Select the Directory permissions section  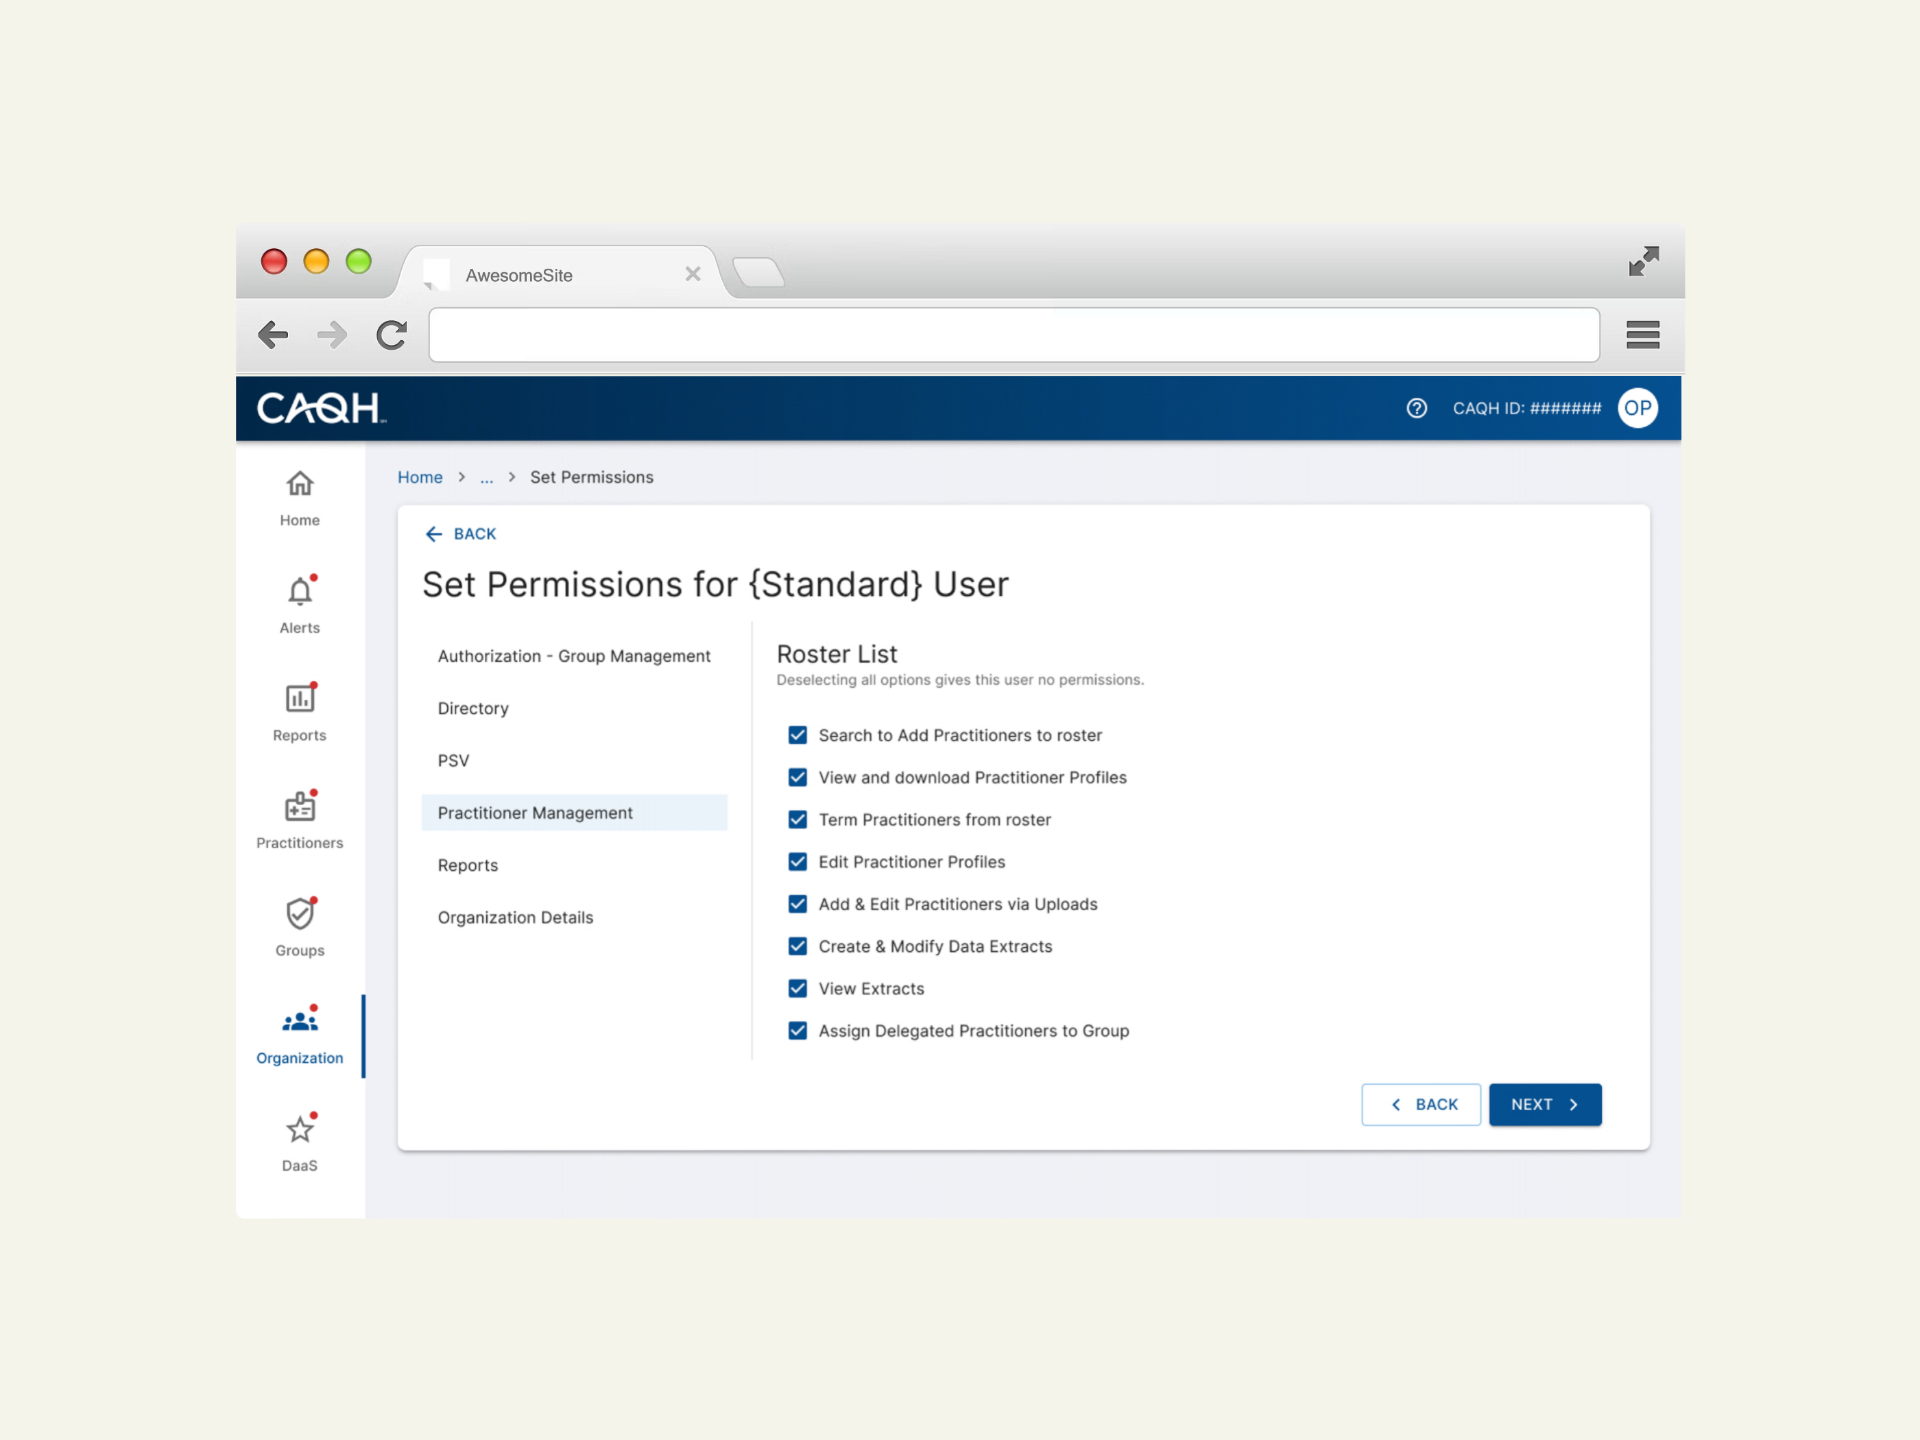click(x=574, y=708)
